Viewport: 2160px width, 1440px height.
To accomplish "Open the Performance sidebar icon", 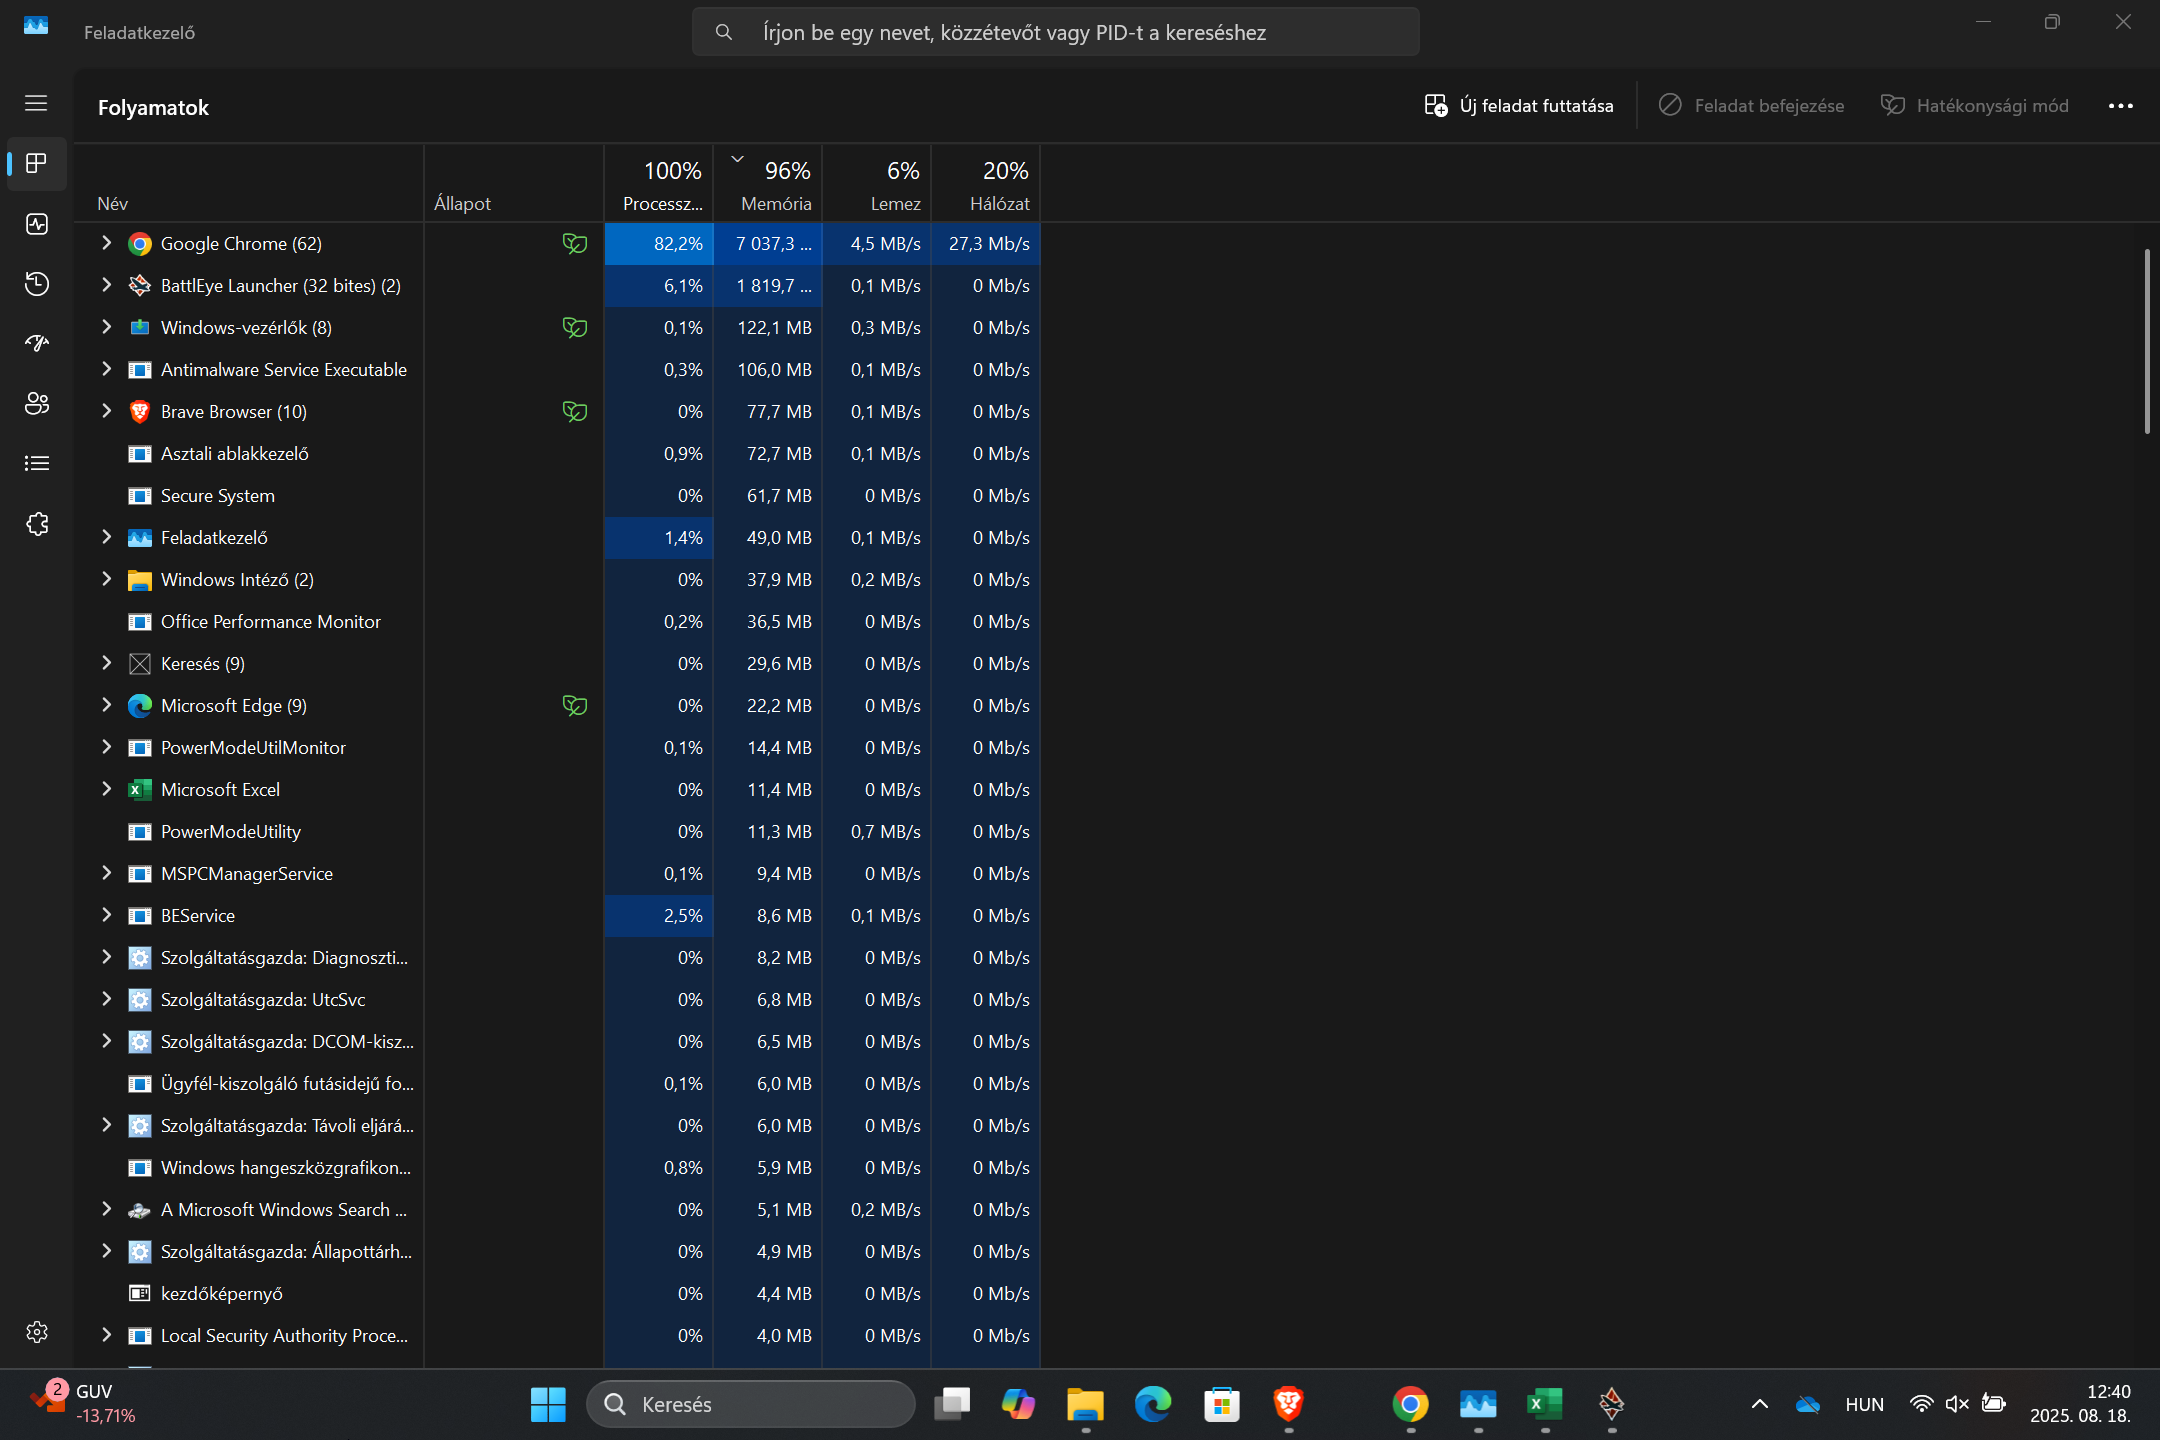I will [37, 224].
